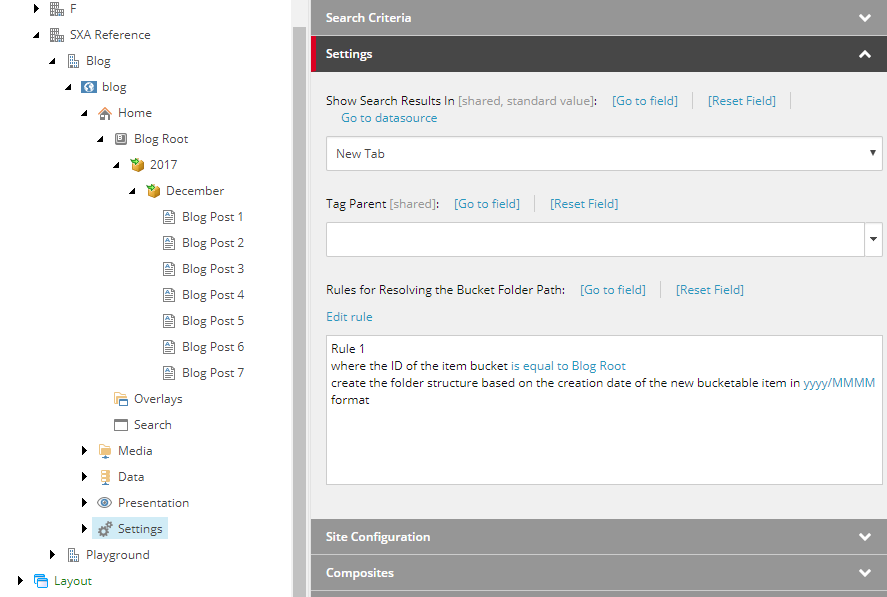887x597 pixels.
Task: Click 'is equal to Blog Root' rule condition
Action: click(568, 366)
